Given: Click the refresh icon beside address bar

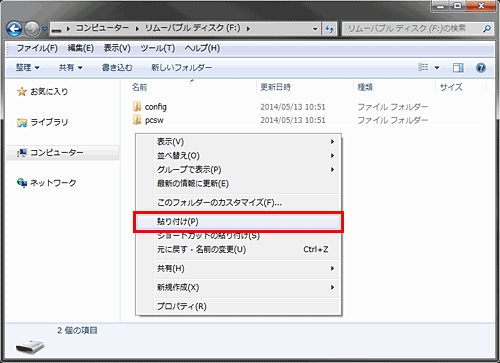Looking at the screenshot, I should (x=330, y=29).
